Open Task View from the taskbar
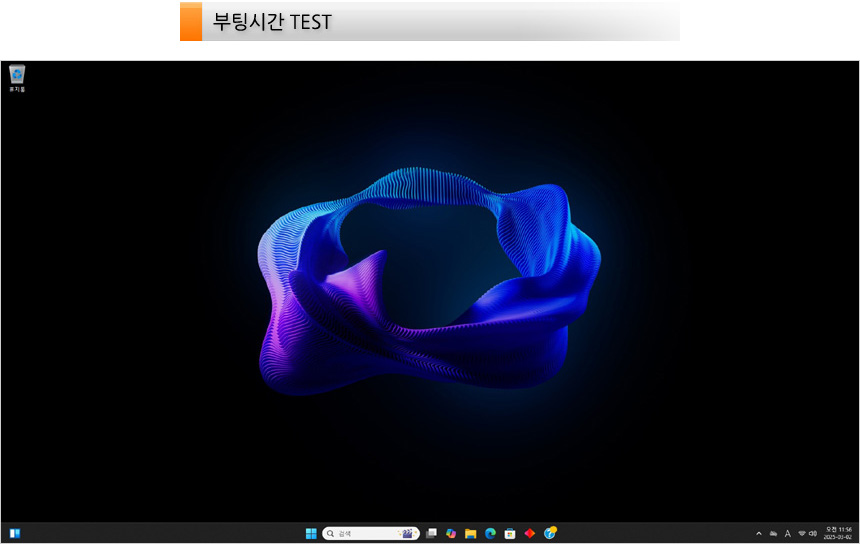Image resolution: width=860 pixels, height=548 pixels. (x=431, y=533)
